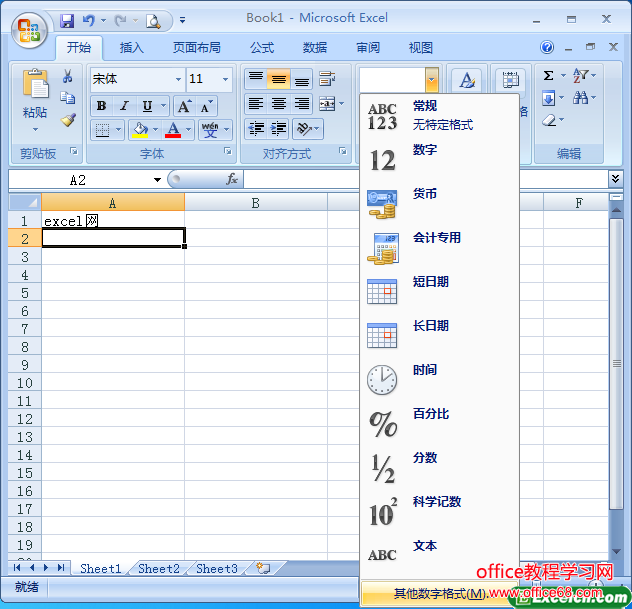Choose 百分比 percentage format
Screen dimensions: 632x609
(439, 424)
